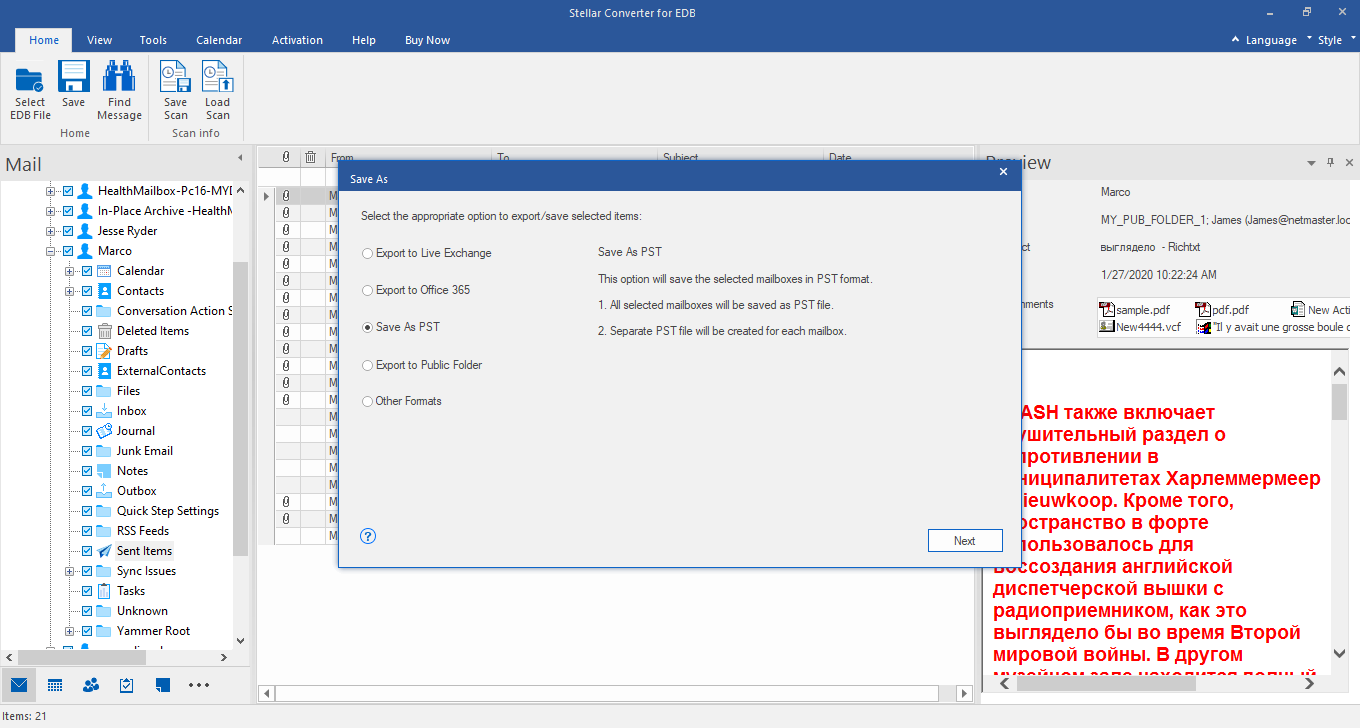Uncheck the Calendar folder checkbox
This screenshot has height=728, width=1360.
click(x=86, y=271)
